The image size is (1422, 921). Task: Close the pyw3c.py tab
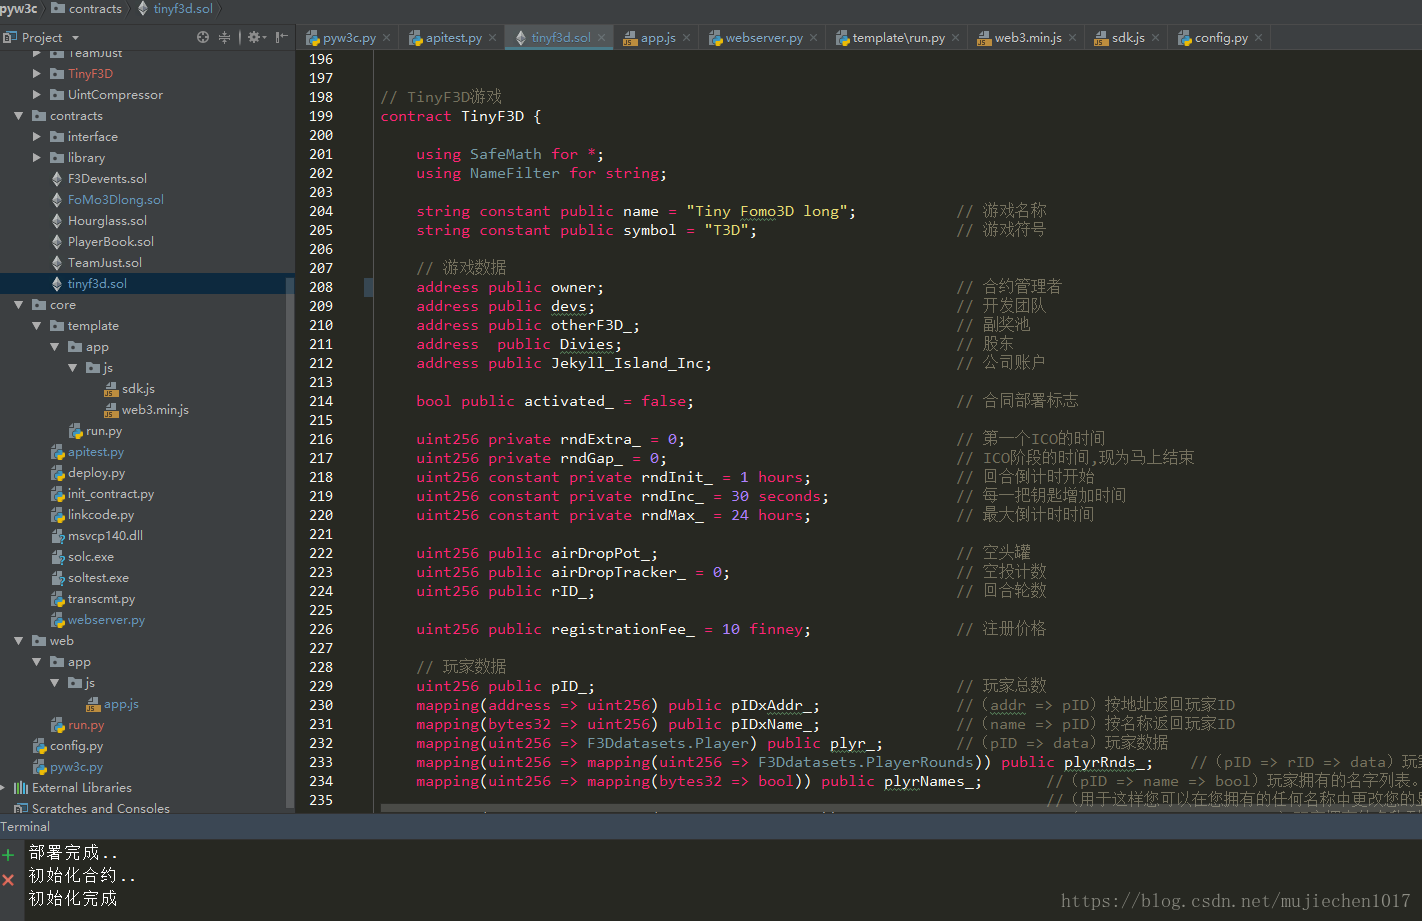pyautogui.click(x=387, y=38)
